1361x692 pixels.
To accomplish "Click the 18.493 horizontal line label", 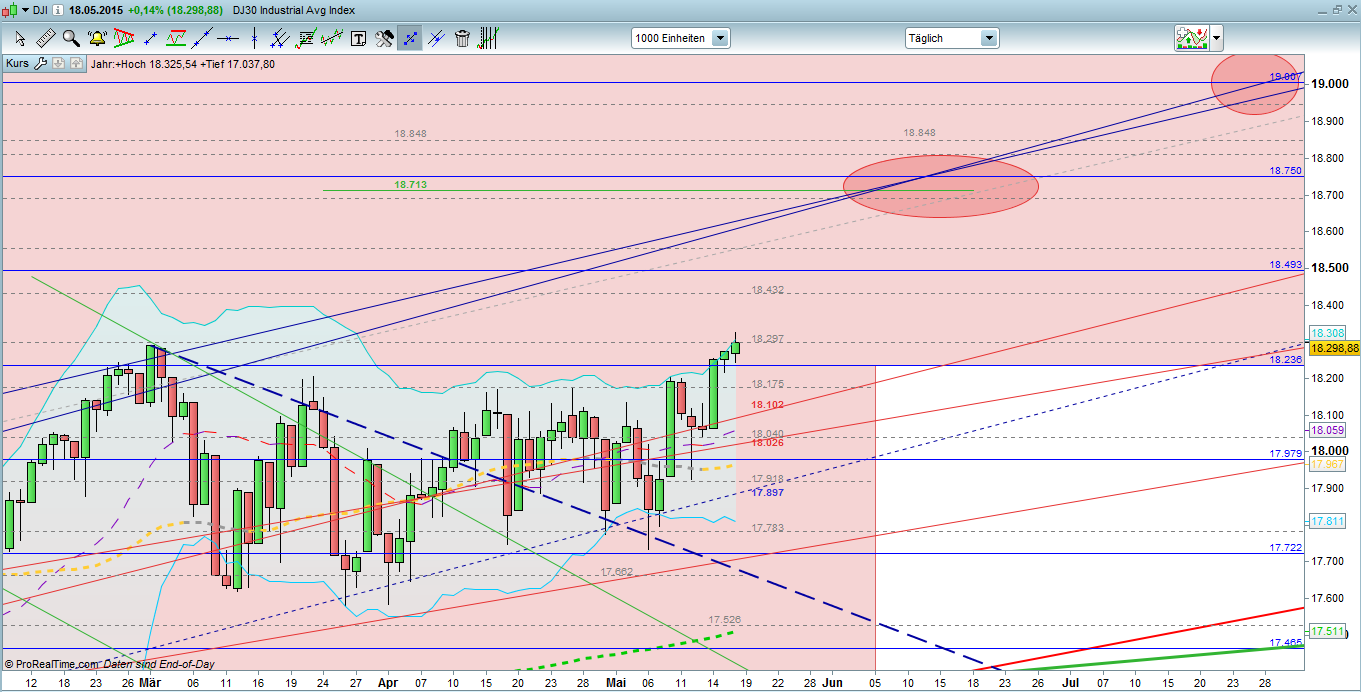I will click(x=1285, y=265).
